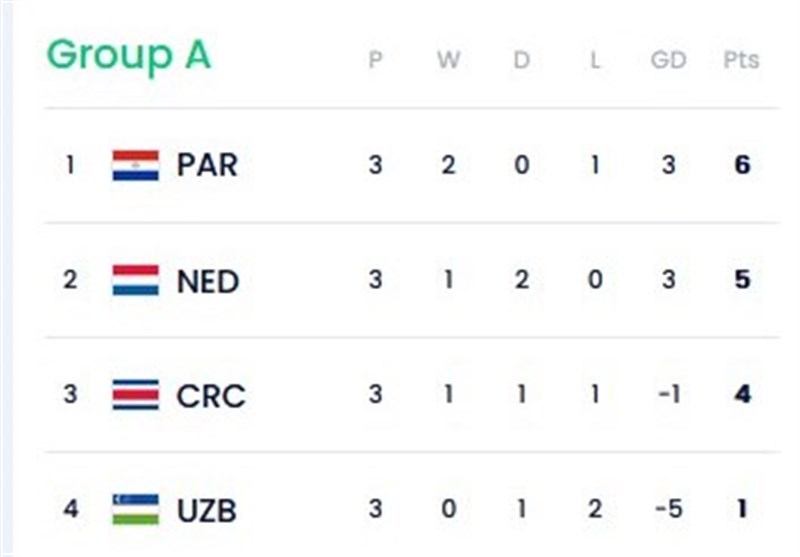Click the D column header
The image size is (800, 557).
pyautogui.click(x=521, y=60)
